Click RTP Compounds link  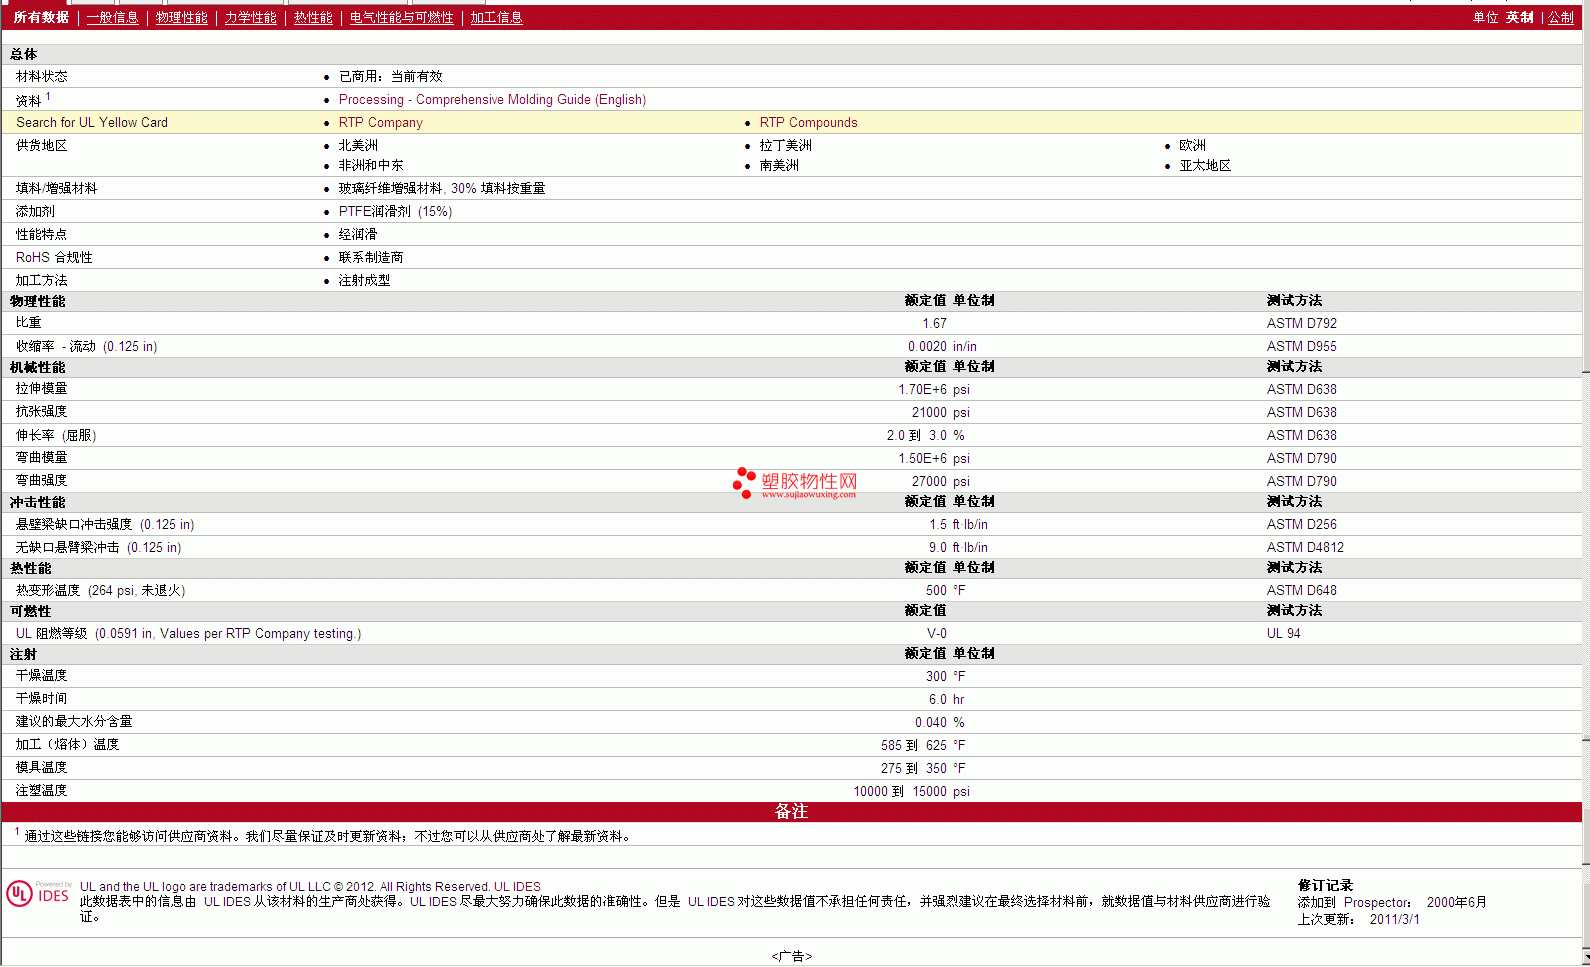(808, 123)
